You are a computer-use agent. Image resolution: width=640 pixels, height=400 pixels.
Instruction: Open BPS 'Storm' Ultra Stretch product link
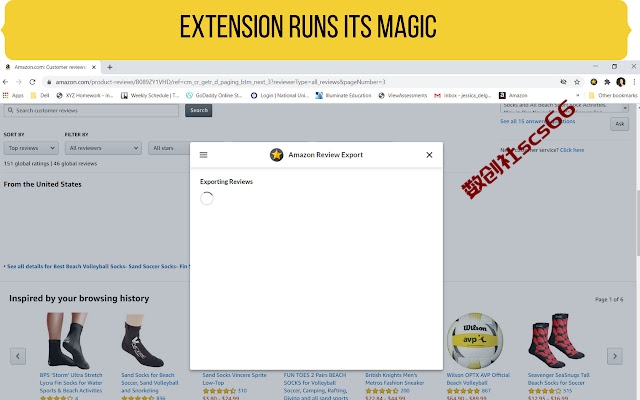(x=71, y=383)
